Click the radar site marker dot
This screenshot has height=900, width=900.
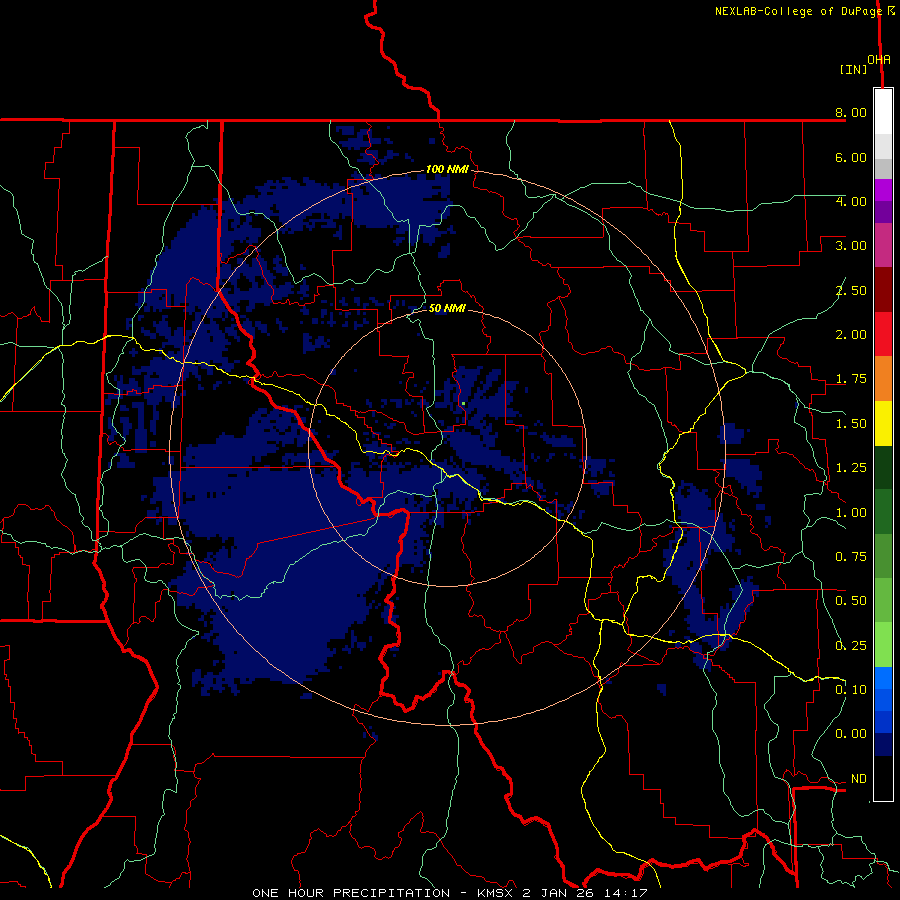click(463, 404)
